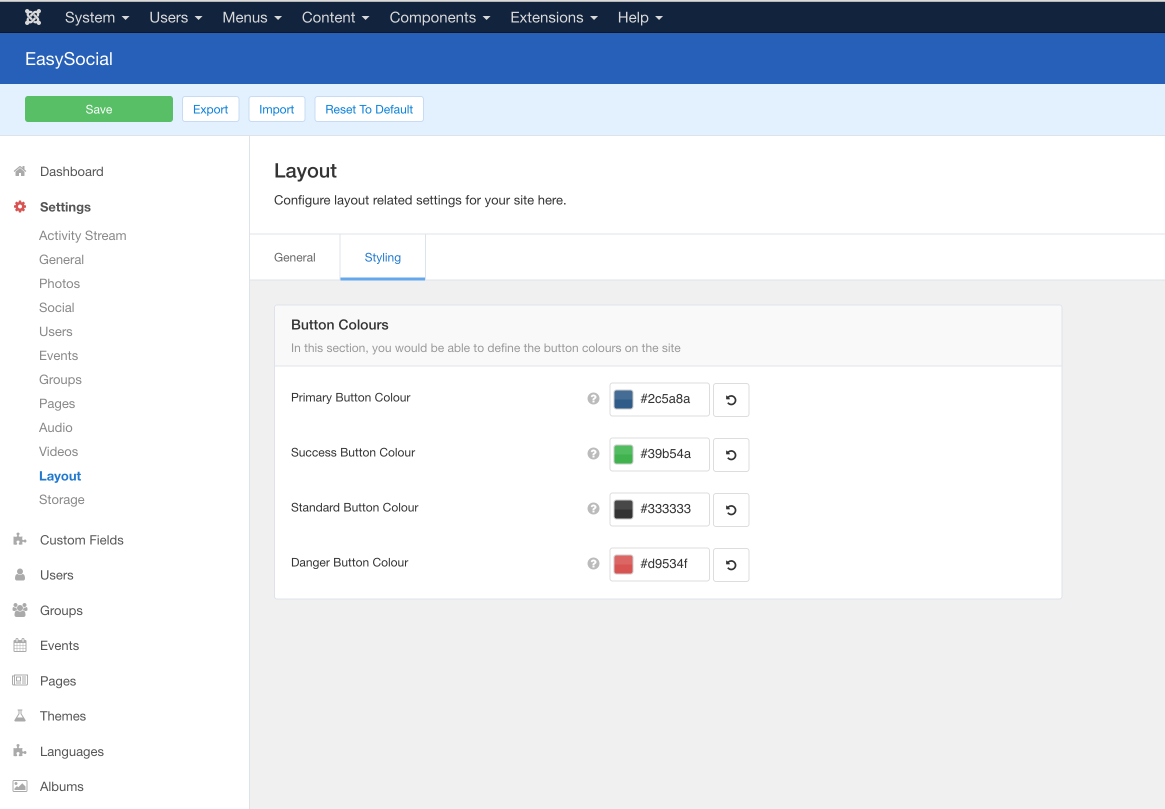Screen dimensions: 1165x809
Task: Open Activity Stream settings
Action: (82, 235)
